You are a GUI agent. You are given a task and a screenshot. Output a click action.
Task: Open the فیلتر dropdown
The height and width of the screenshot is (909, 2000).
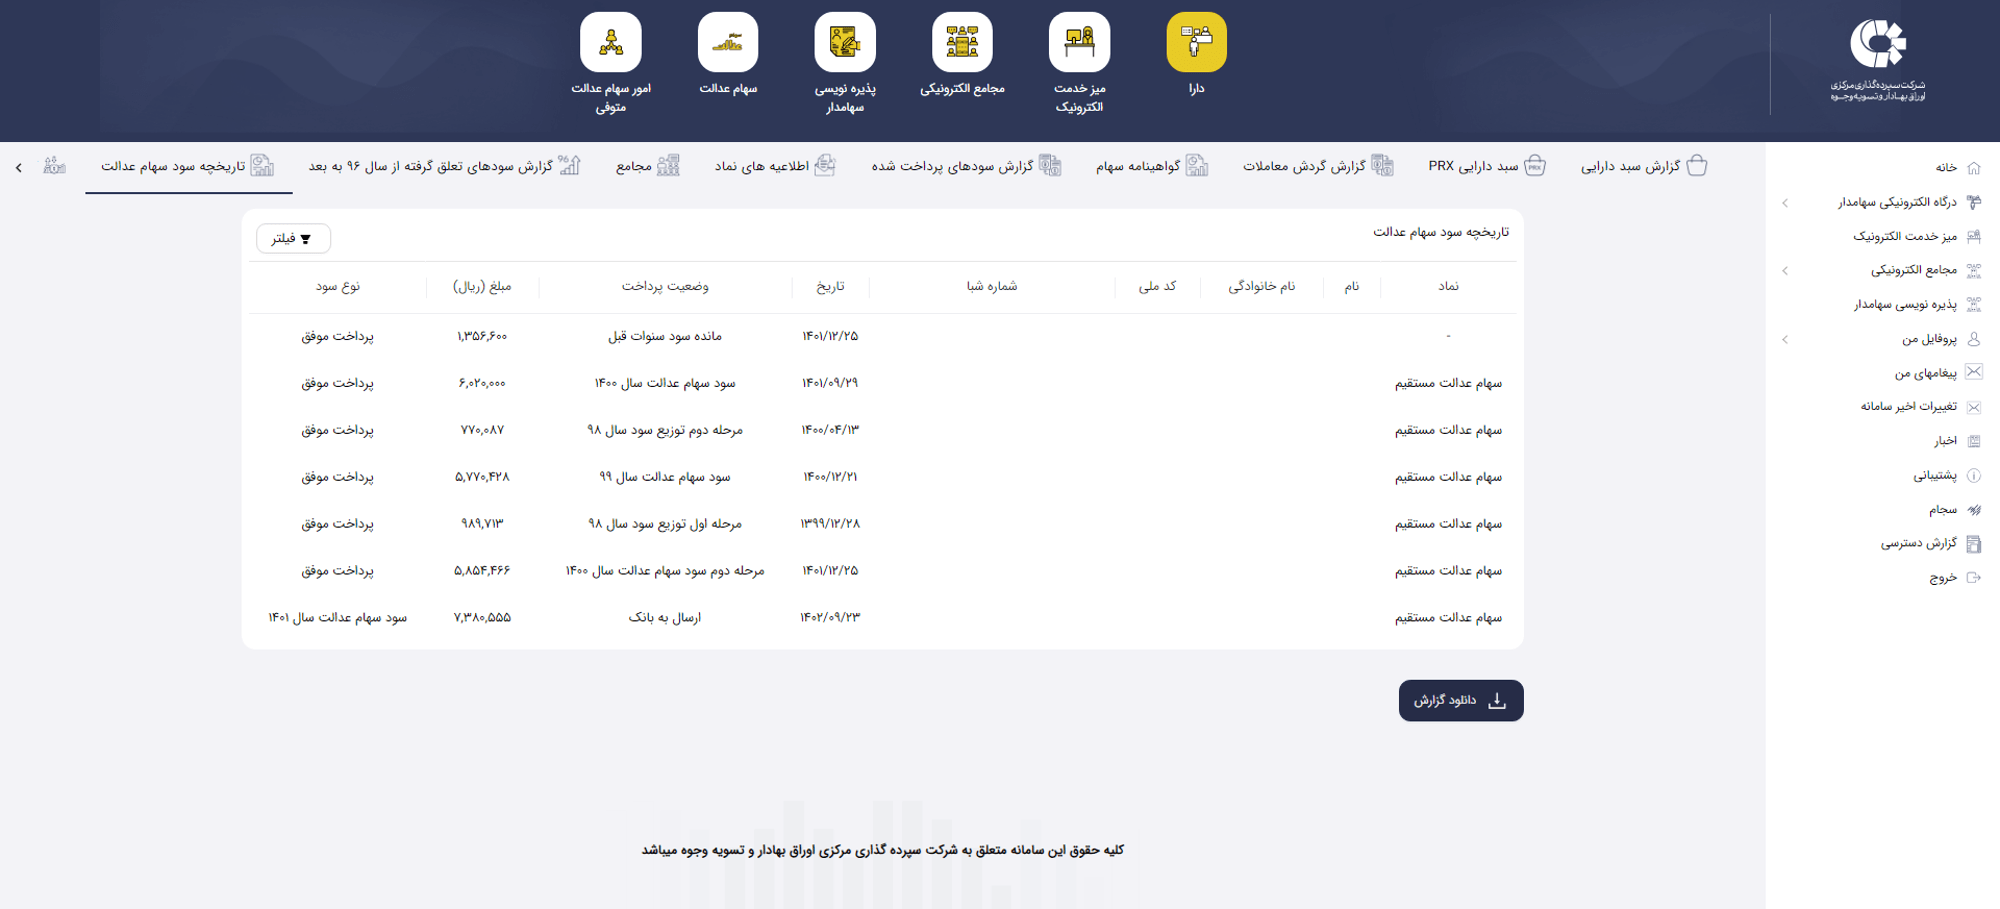pyautogui.click(x=293, y=238)
